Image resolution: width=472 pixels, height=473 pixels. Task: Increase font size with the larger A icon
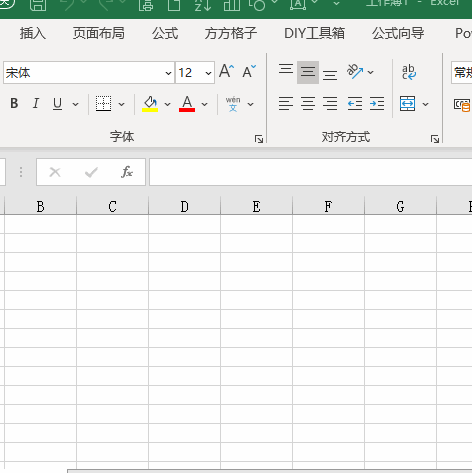point(227,71)
